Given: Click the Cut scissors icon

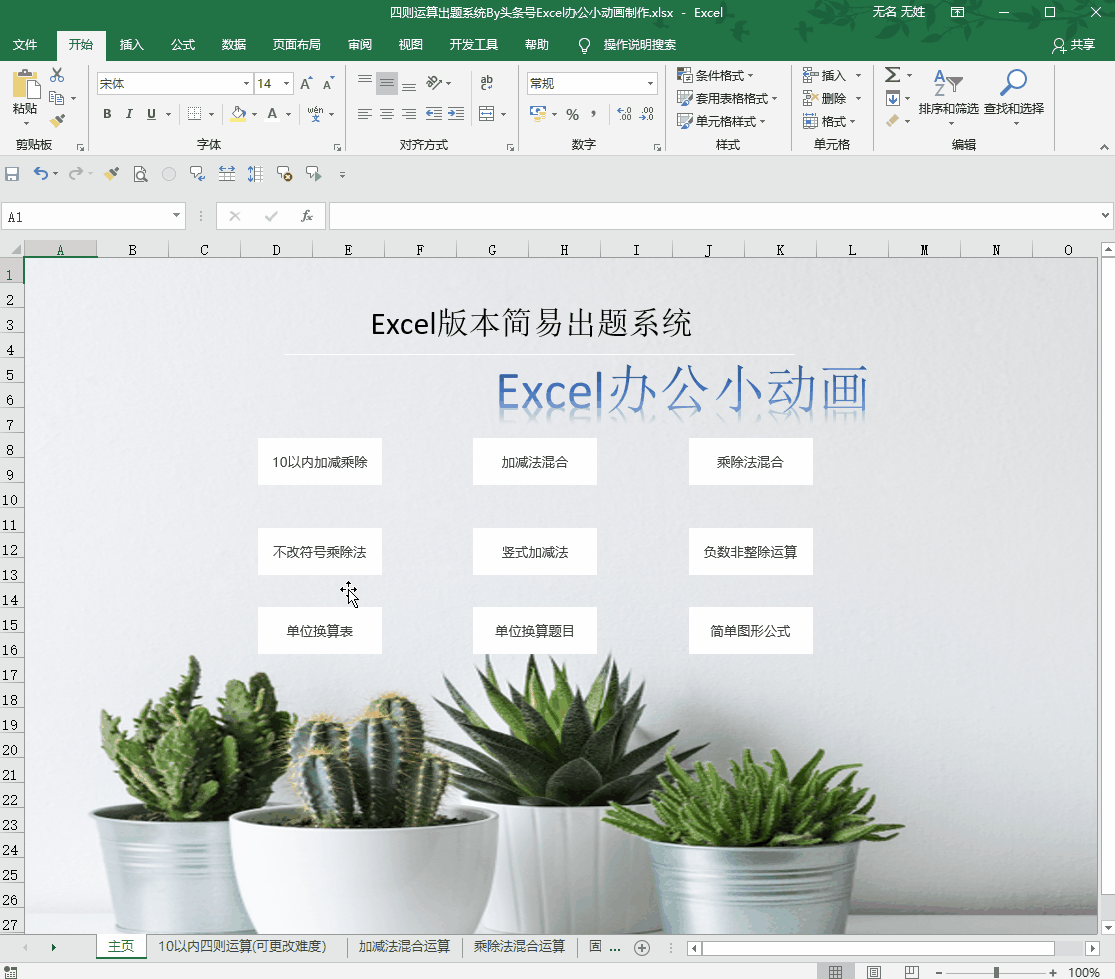Looking at the screenshot, I should [x=57, y=75].
